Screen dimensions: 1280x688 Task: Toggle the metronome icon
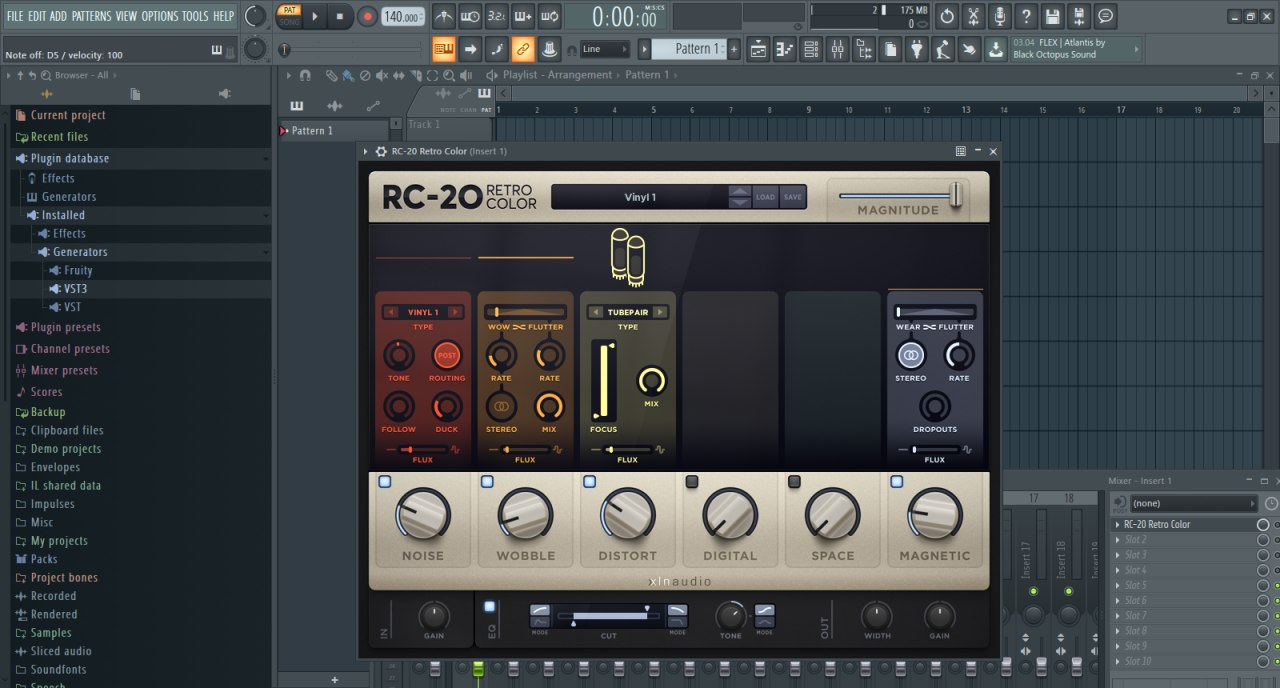tap(444, 16)
